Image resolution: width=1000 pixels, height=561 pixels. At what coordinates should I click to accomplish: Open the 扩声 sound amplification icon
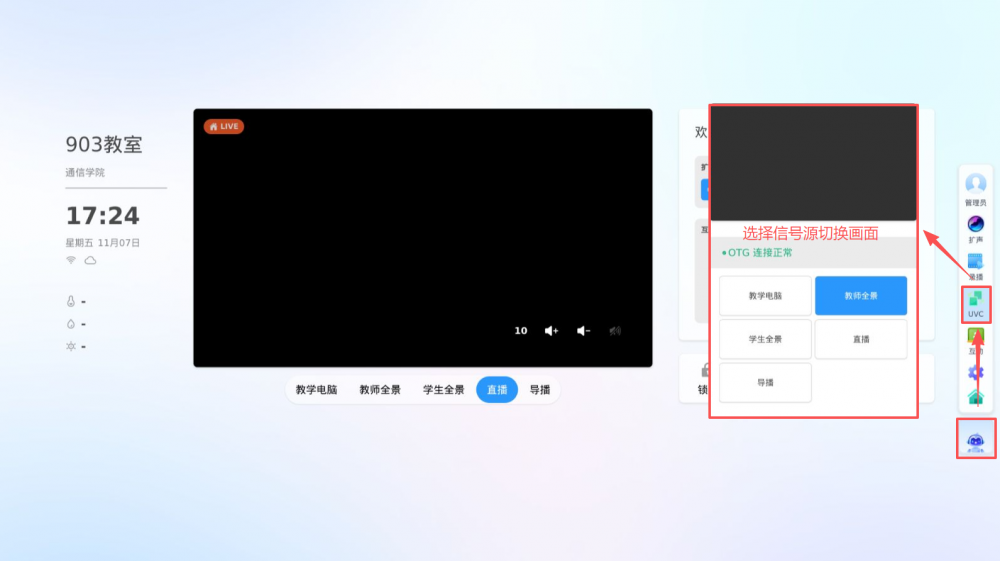tap(975, 225)
